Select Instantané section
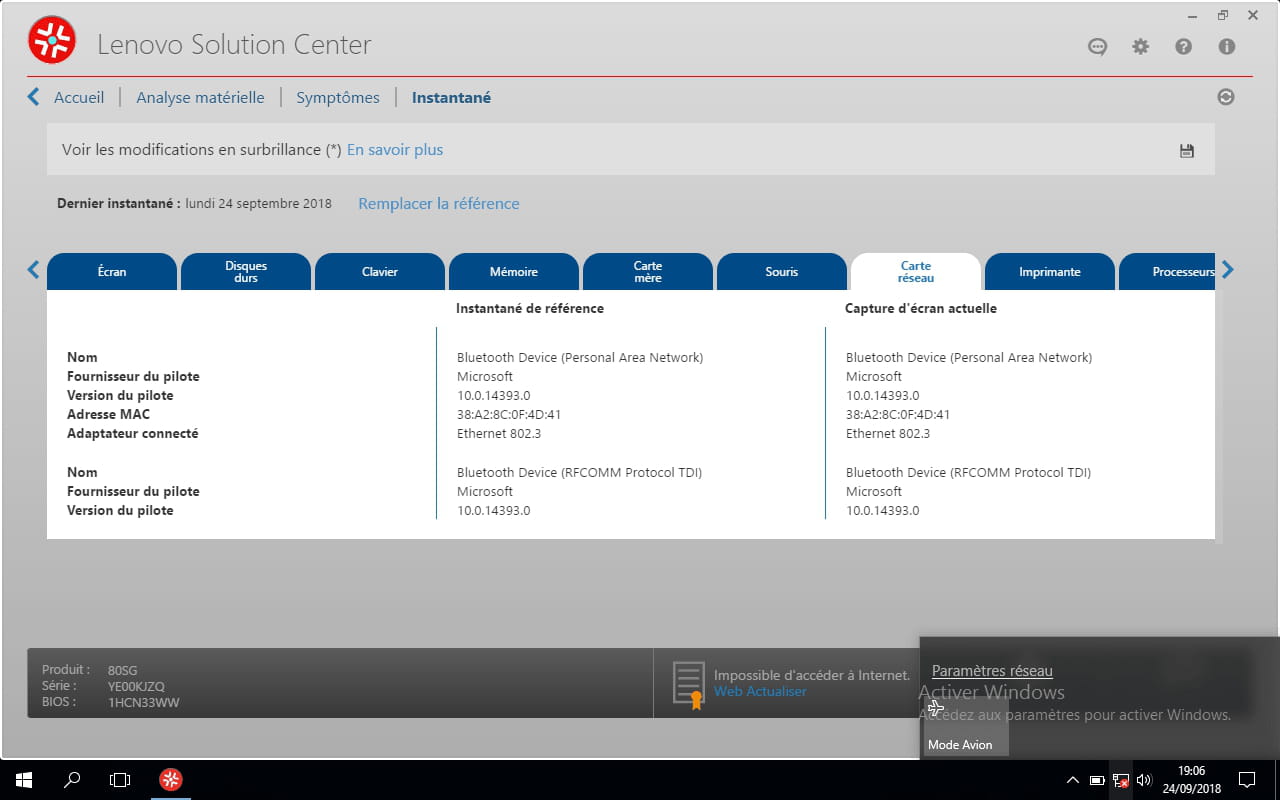Image resolution: width=1280 pixels, height=800 pixels. 451,98
